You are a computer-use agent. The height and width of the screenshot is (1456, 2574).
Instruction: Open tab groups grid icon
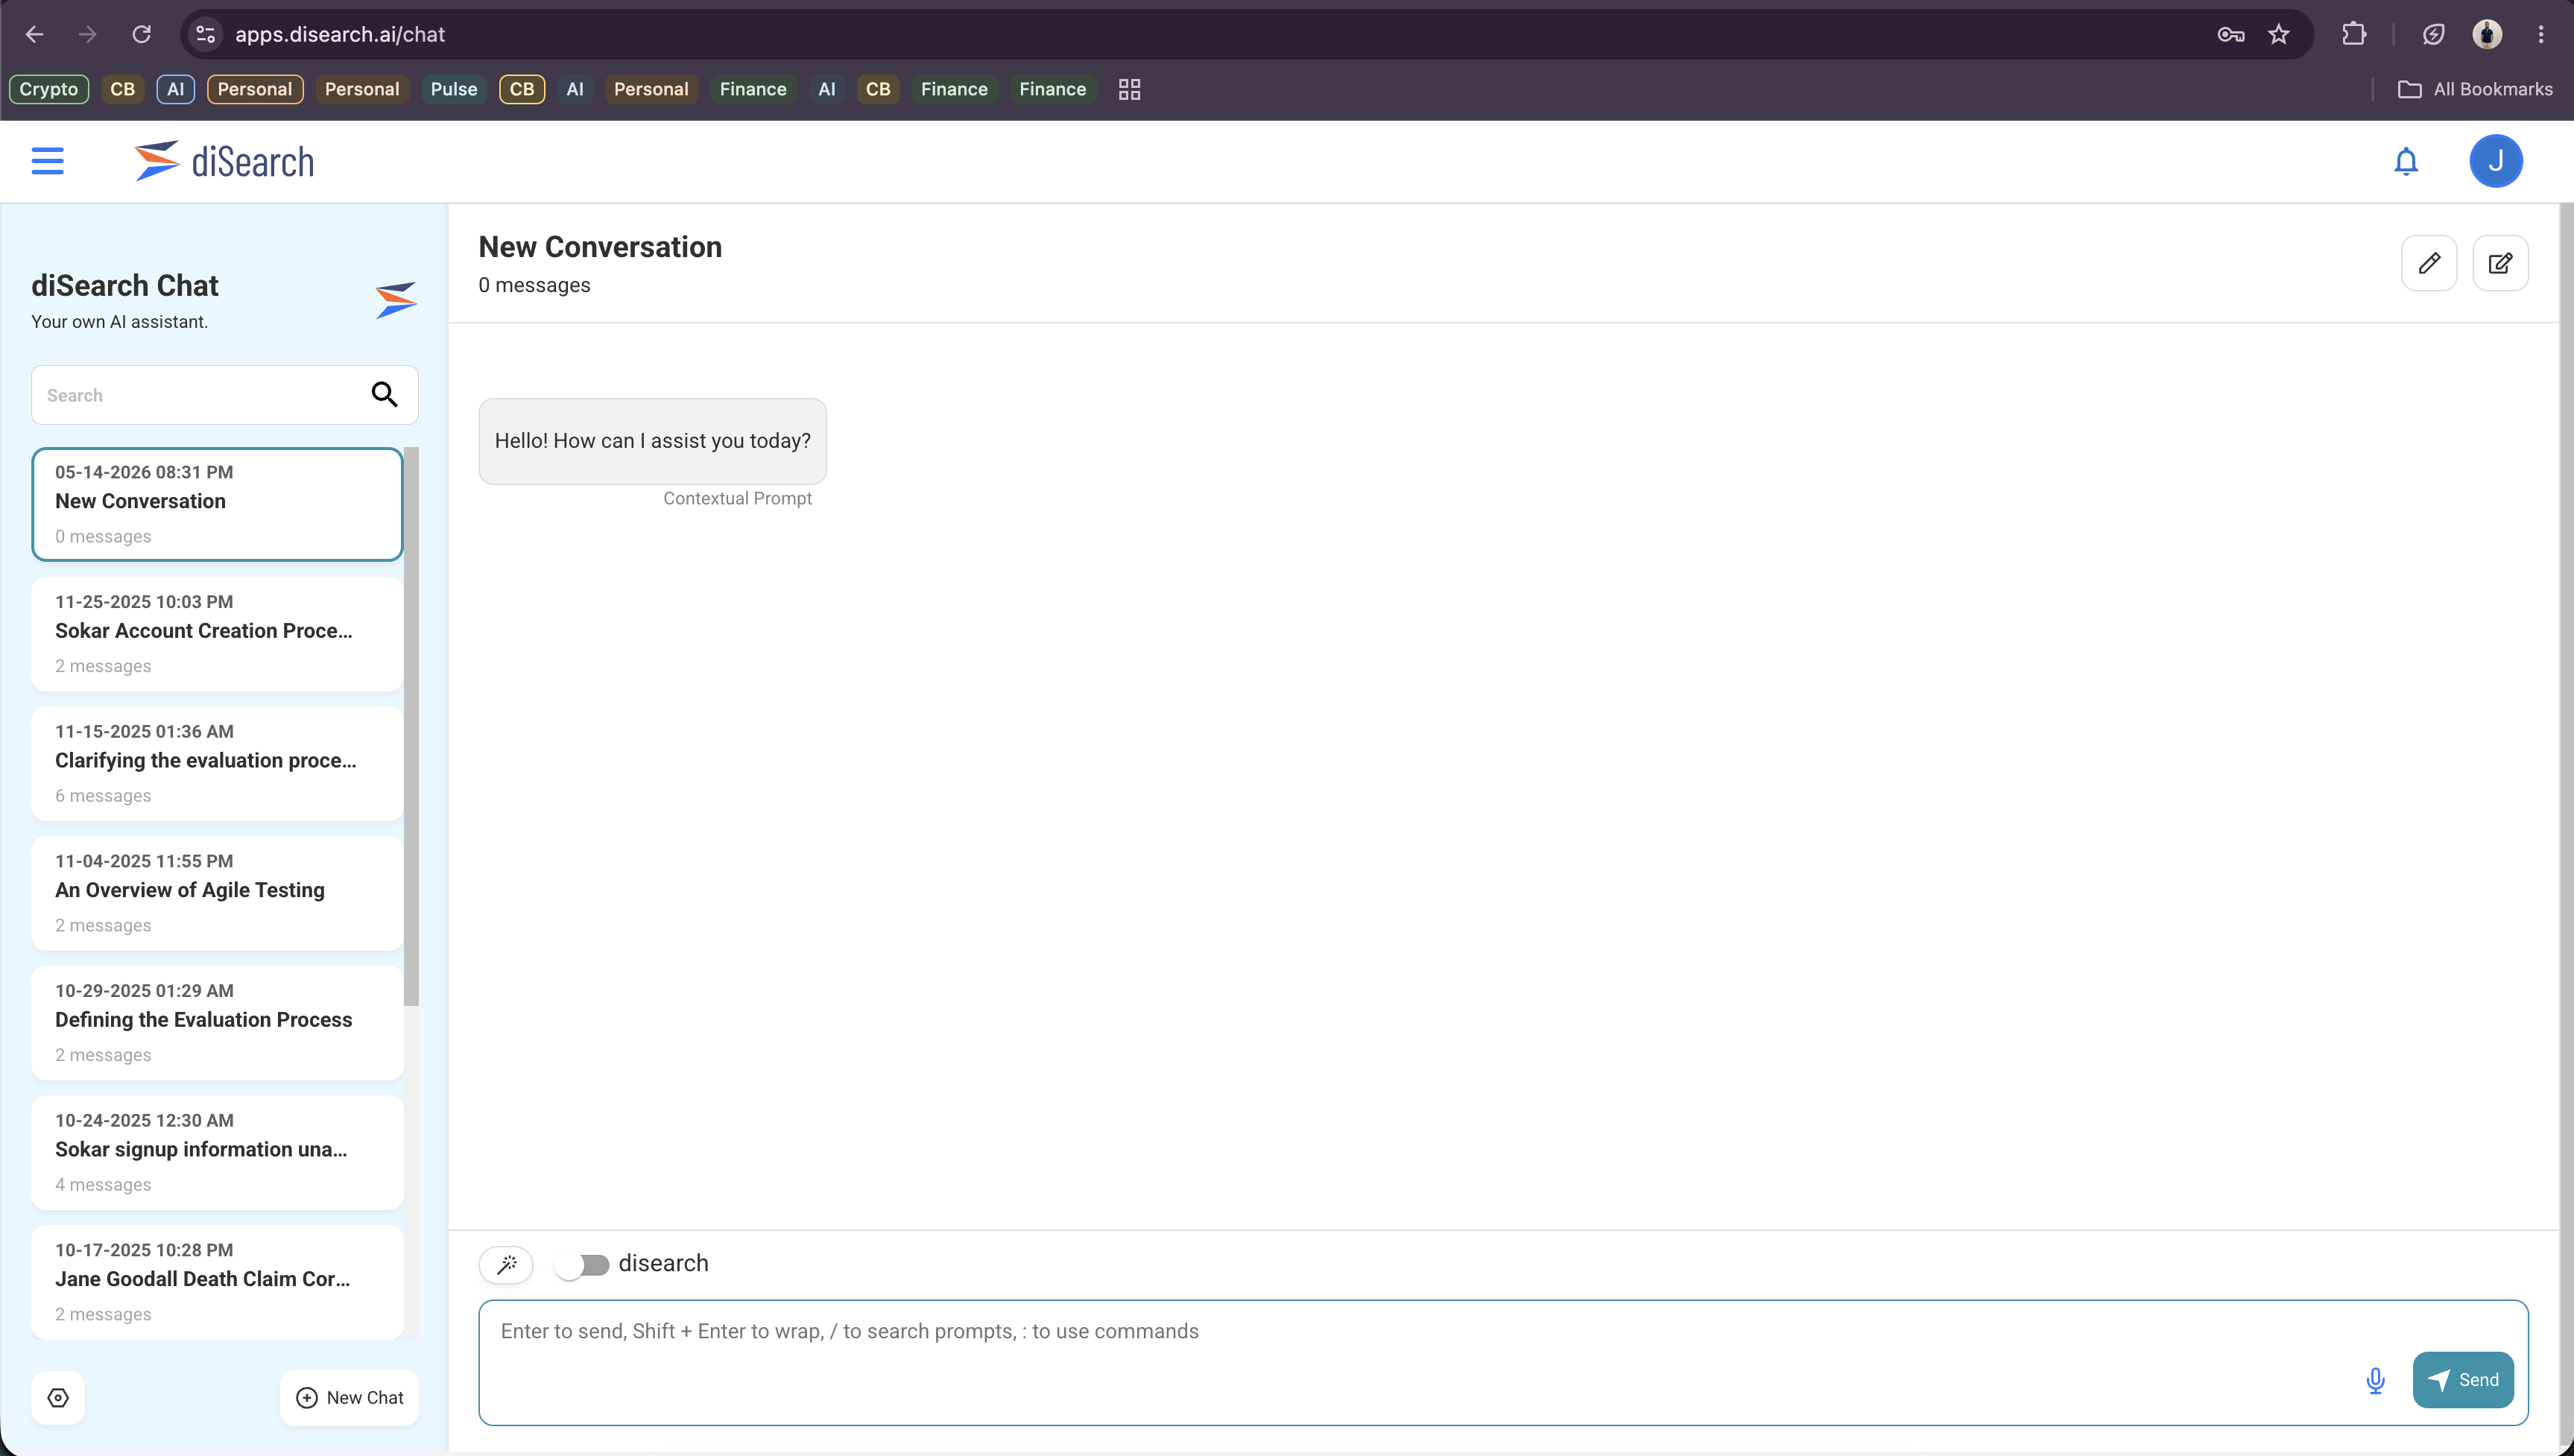point(1129,89)
